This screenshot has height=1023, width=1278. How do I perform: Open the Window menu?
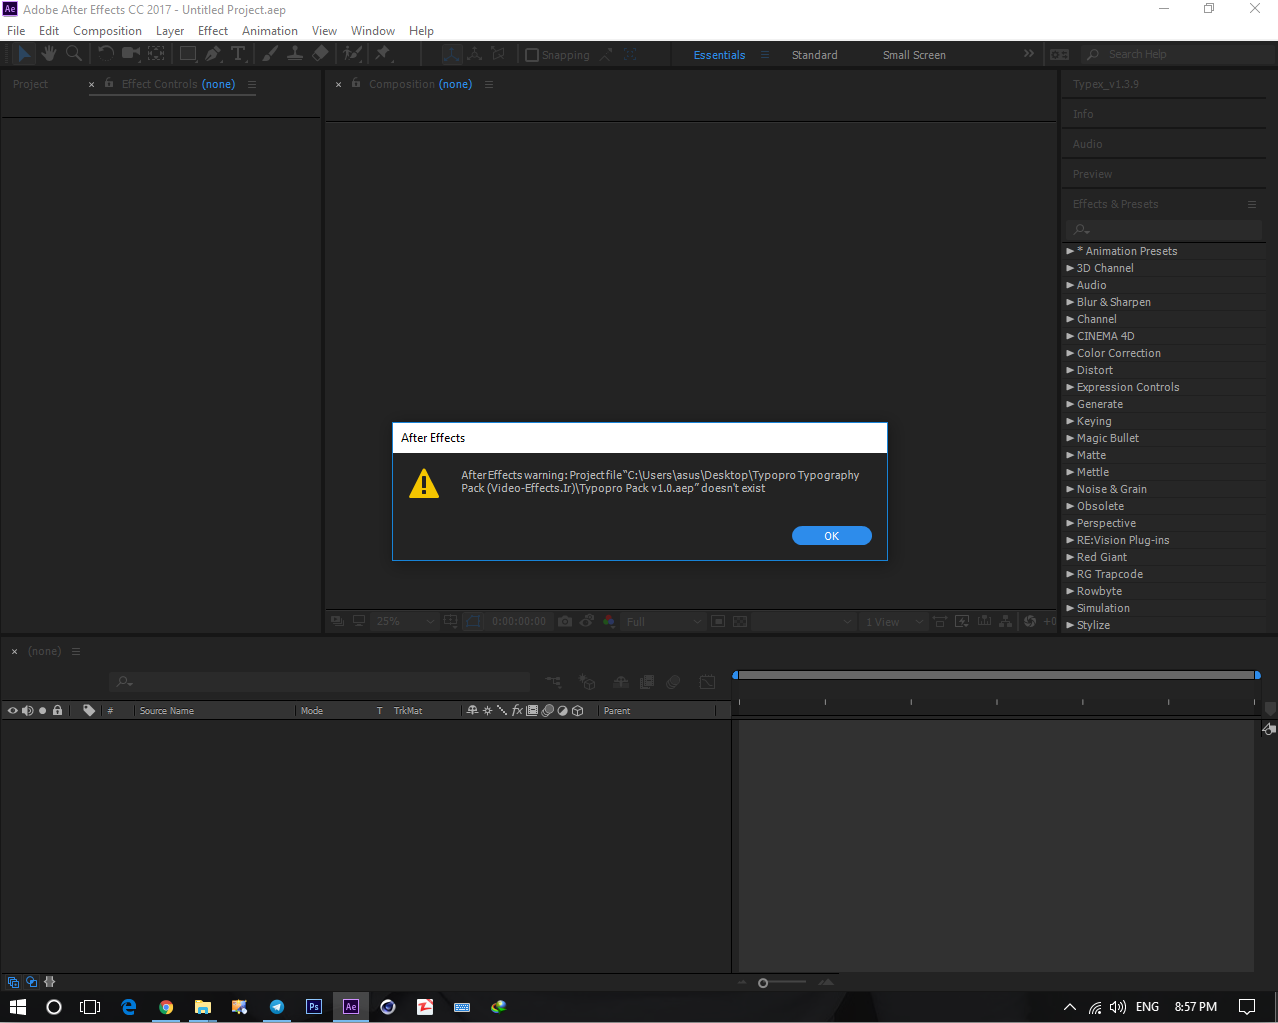(373, 31)
